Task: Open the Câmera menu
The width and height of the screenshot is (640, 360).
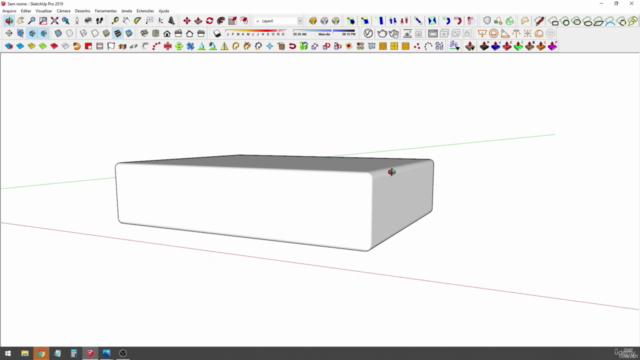Action: 63,11
